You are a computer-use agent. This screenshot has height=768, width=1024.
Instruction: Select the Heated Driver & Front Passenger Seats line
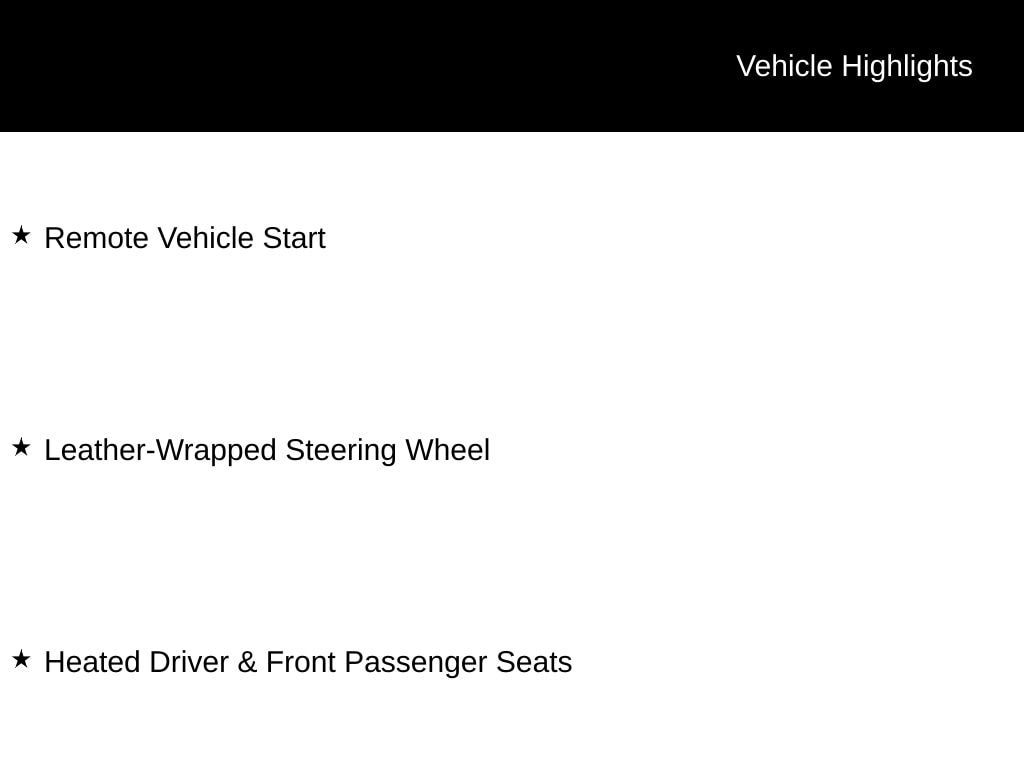tap(308, 662)
